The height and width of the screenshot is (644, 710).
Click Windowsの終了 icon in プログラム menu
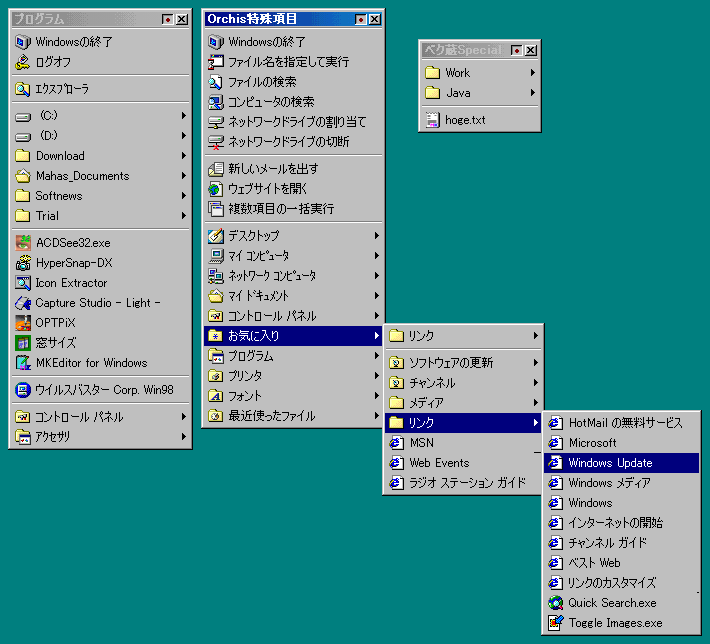coord(23,42)
